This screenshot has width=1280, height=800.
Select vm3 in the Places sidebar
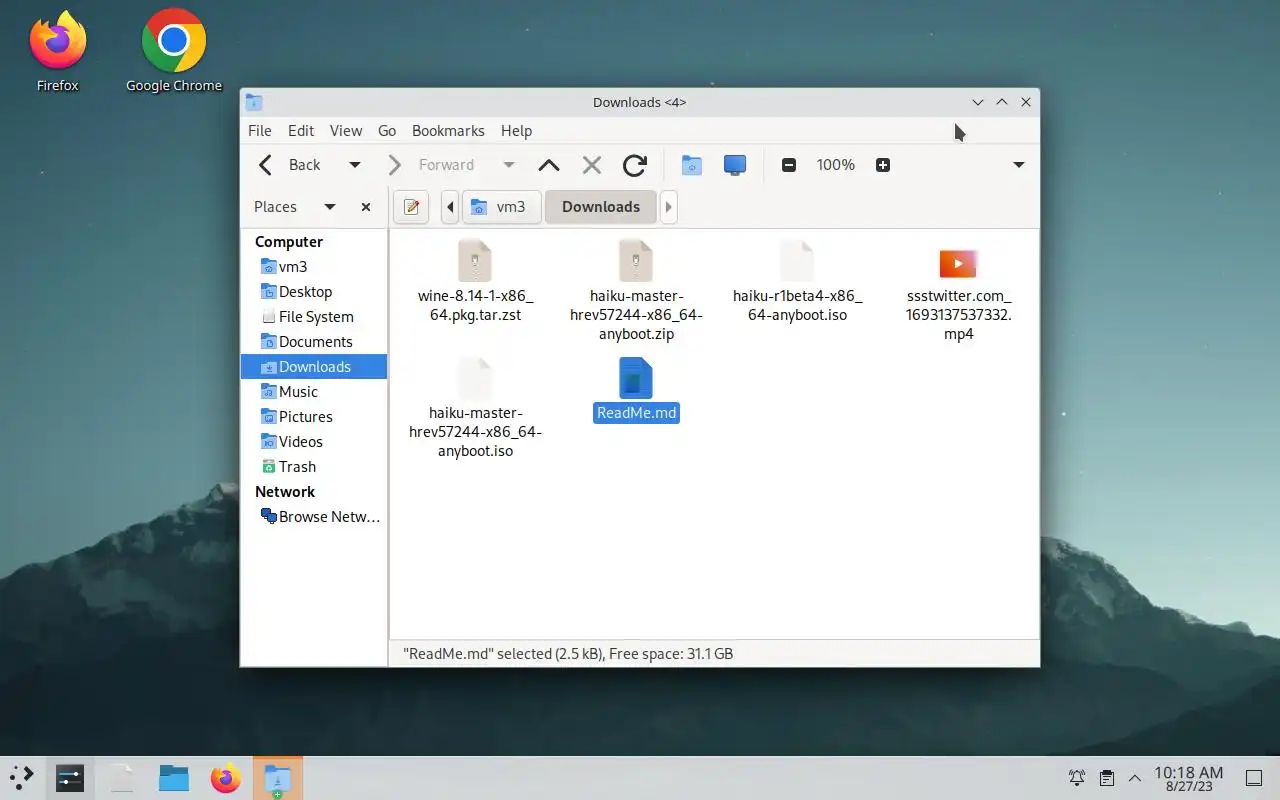tap(314, 267)
